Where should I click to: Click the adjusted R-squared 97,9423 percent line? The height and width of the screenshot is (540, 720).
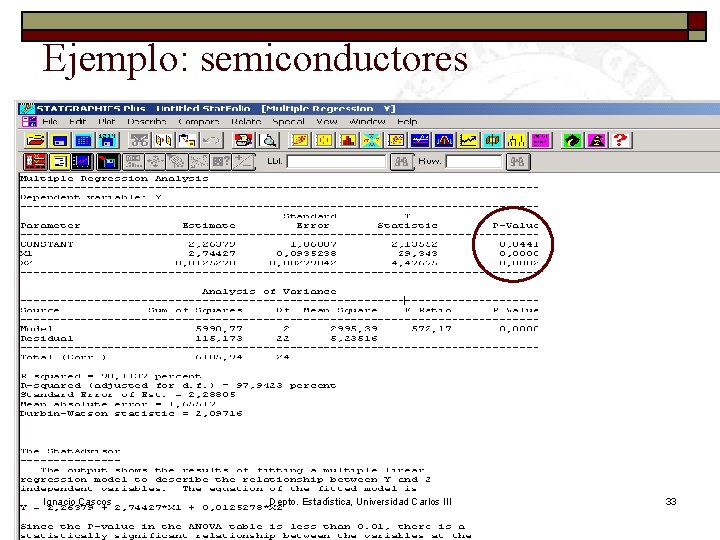tap(178, 385)
